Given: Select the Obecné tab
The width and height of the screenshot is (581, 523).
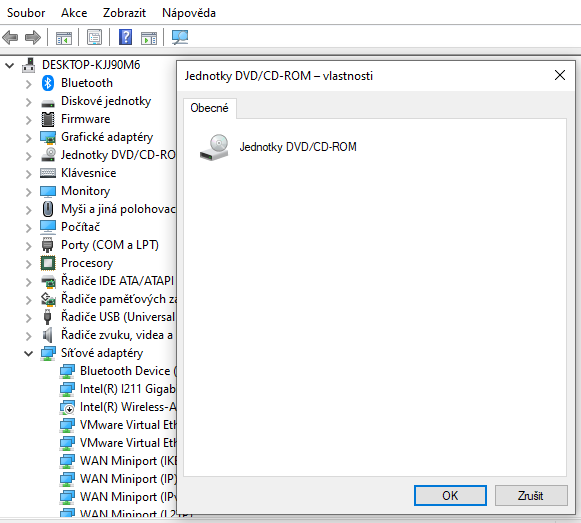Looking at the screenshot, I should (x=209, y=108).
